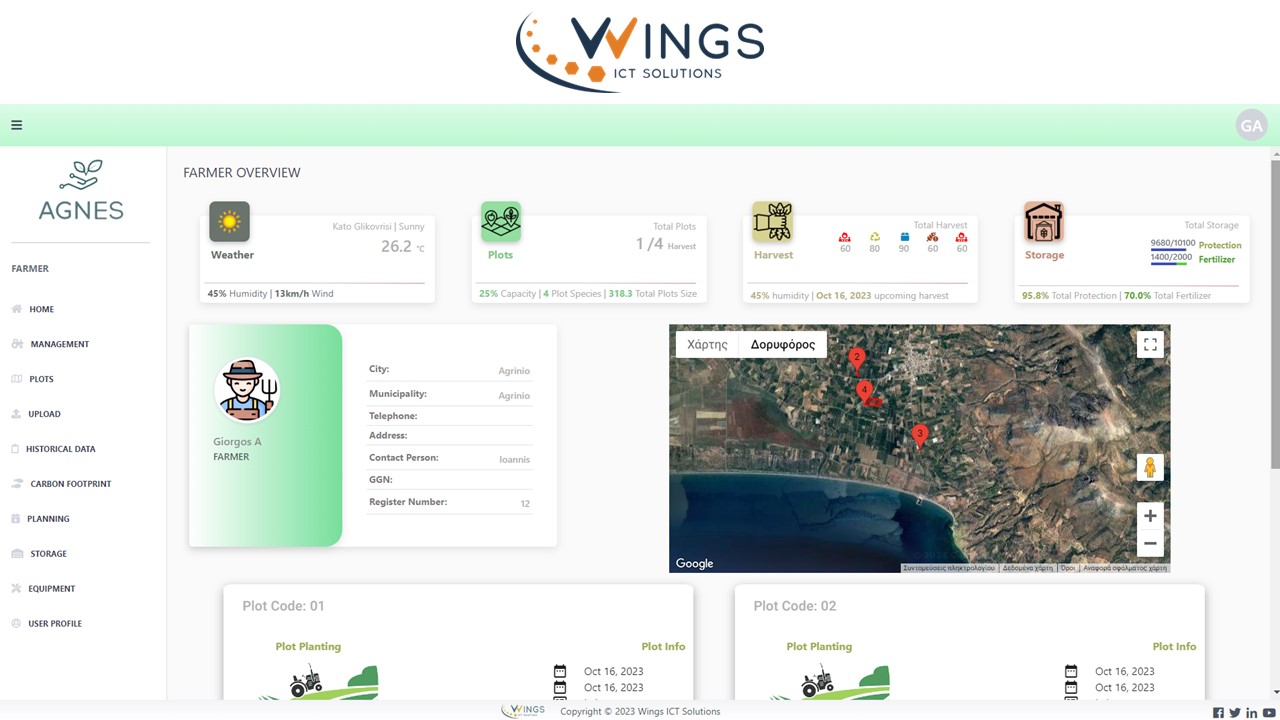This screenshot has width=1280, height=720.
Task: Select the recycle harvest icon above 80
Action: (x=874, y=237)
